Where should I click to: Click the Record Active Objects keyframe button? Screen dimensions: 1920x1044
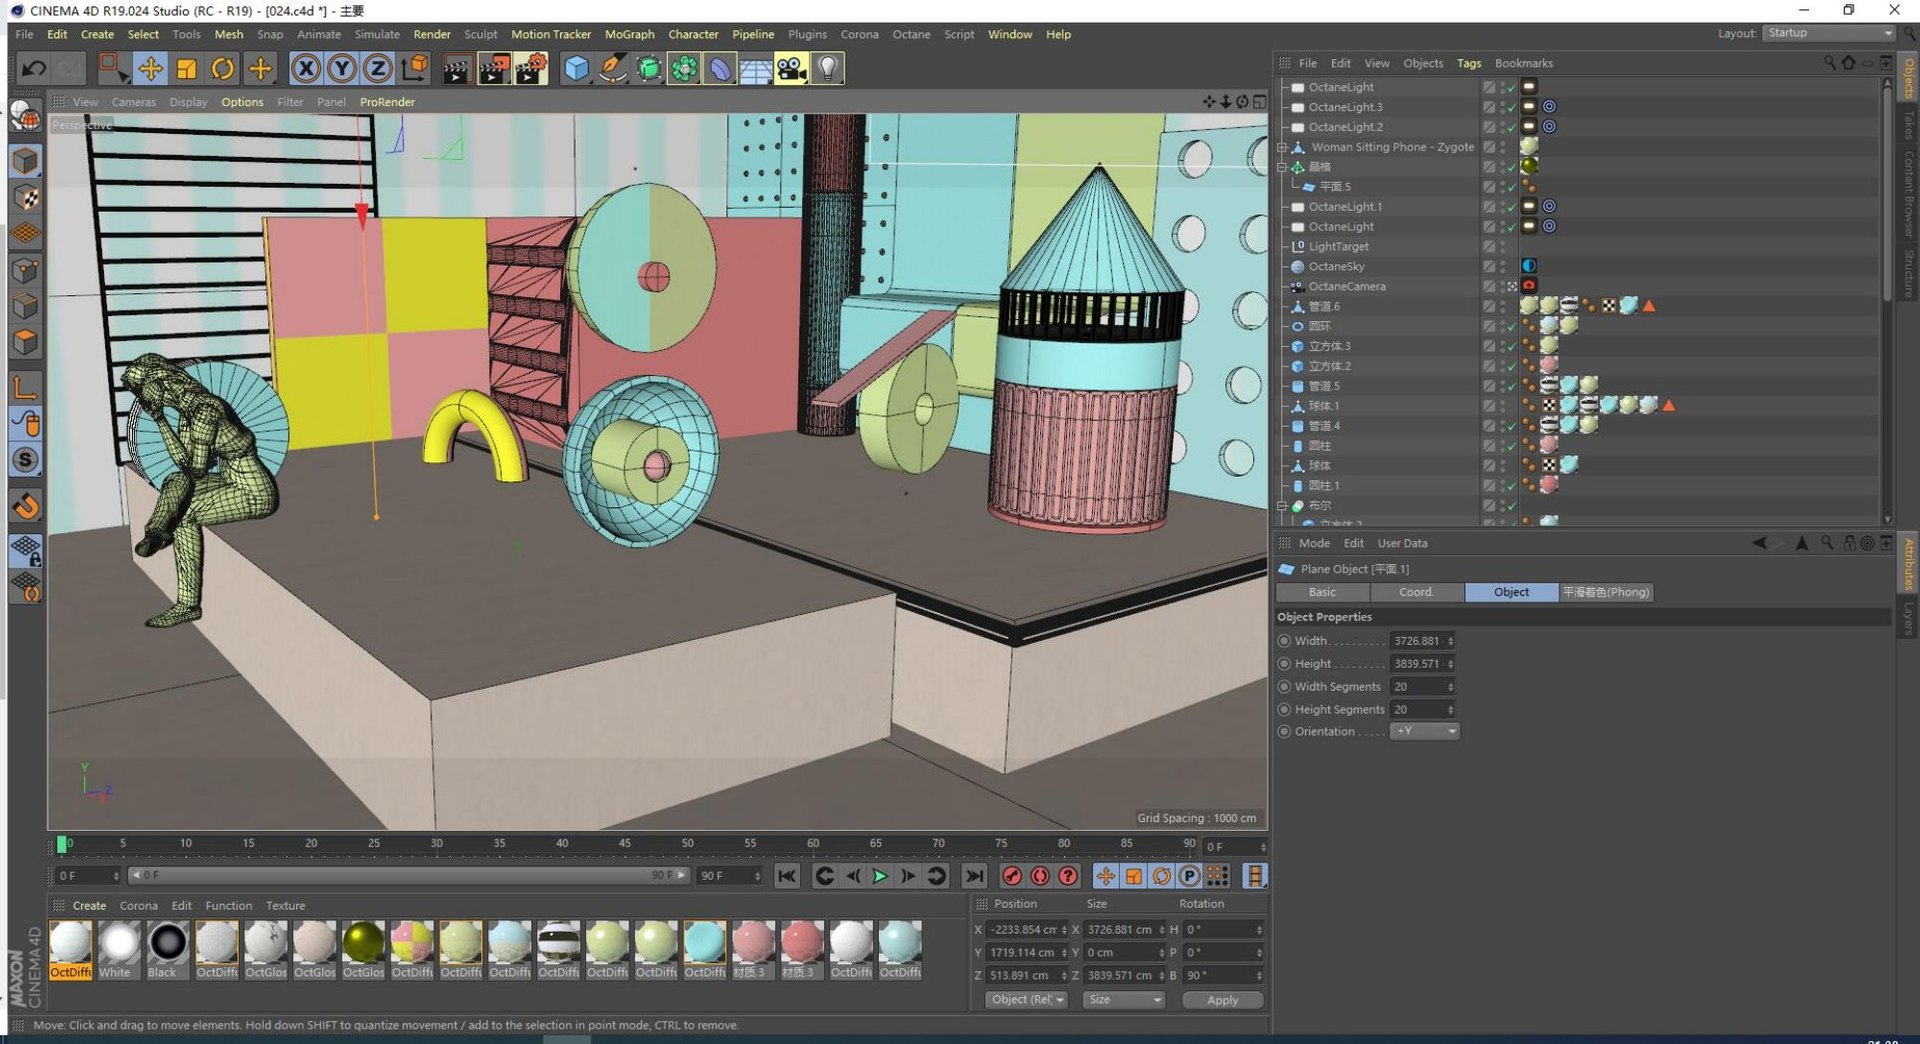click(1012, 876)
